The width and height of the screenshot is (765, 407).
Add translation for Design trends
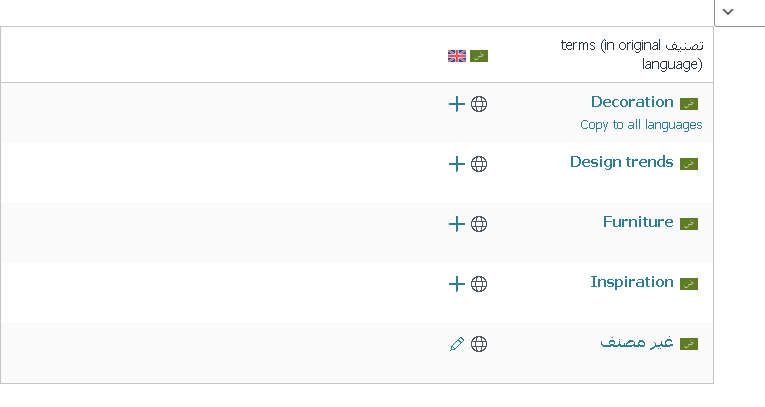point(457,164)
